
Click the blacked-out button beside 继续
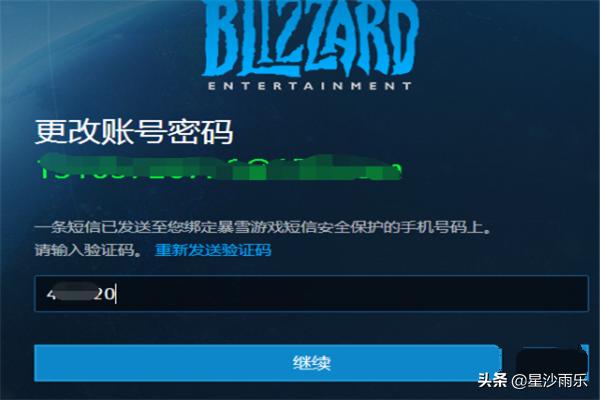point(551,360)
